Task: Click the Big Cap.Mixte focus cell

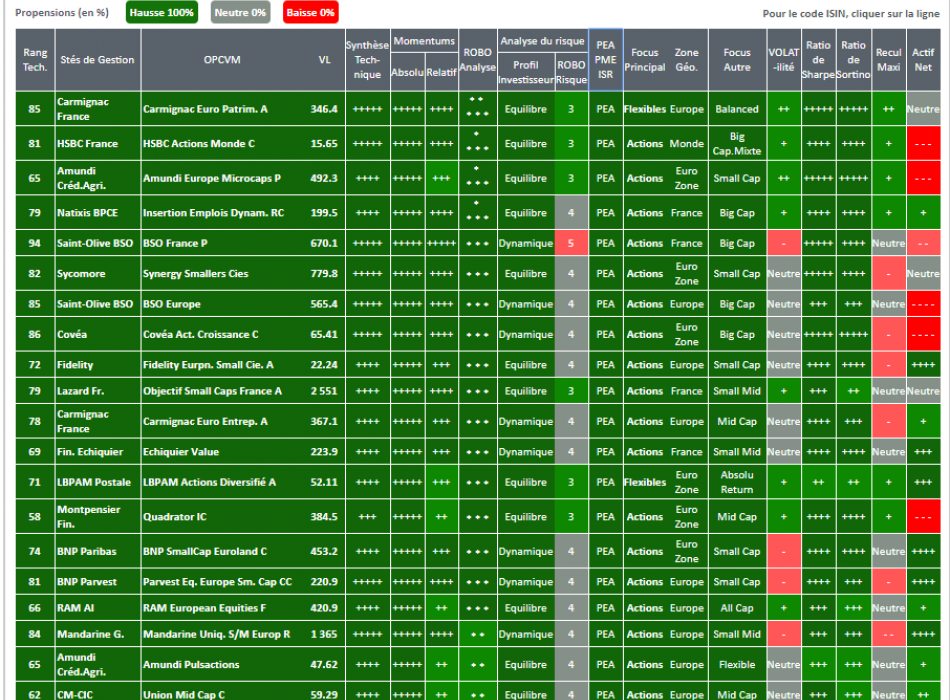Action: [x=737, y=144]
